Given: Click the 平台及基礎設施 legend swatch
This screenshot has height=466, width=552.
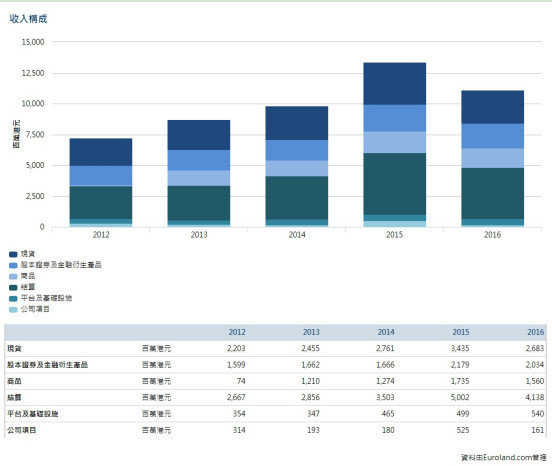Looking at the screenshot, I should (x=13, y=299).
